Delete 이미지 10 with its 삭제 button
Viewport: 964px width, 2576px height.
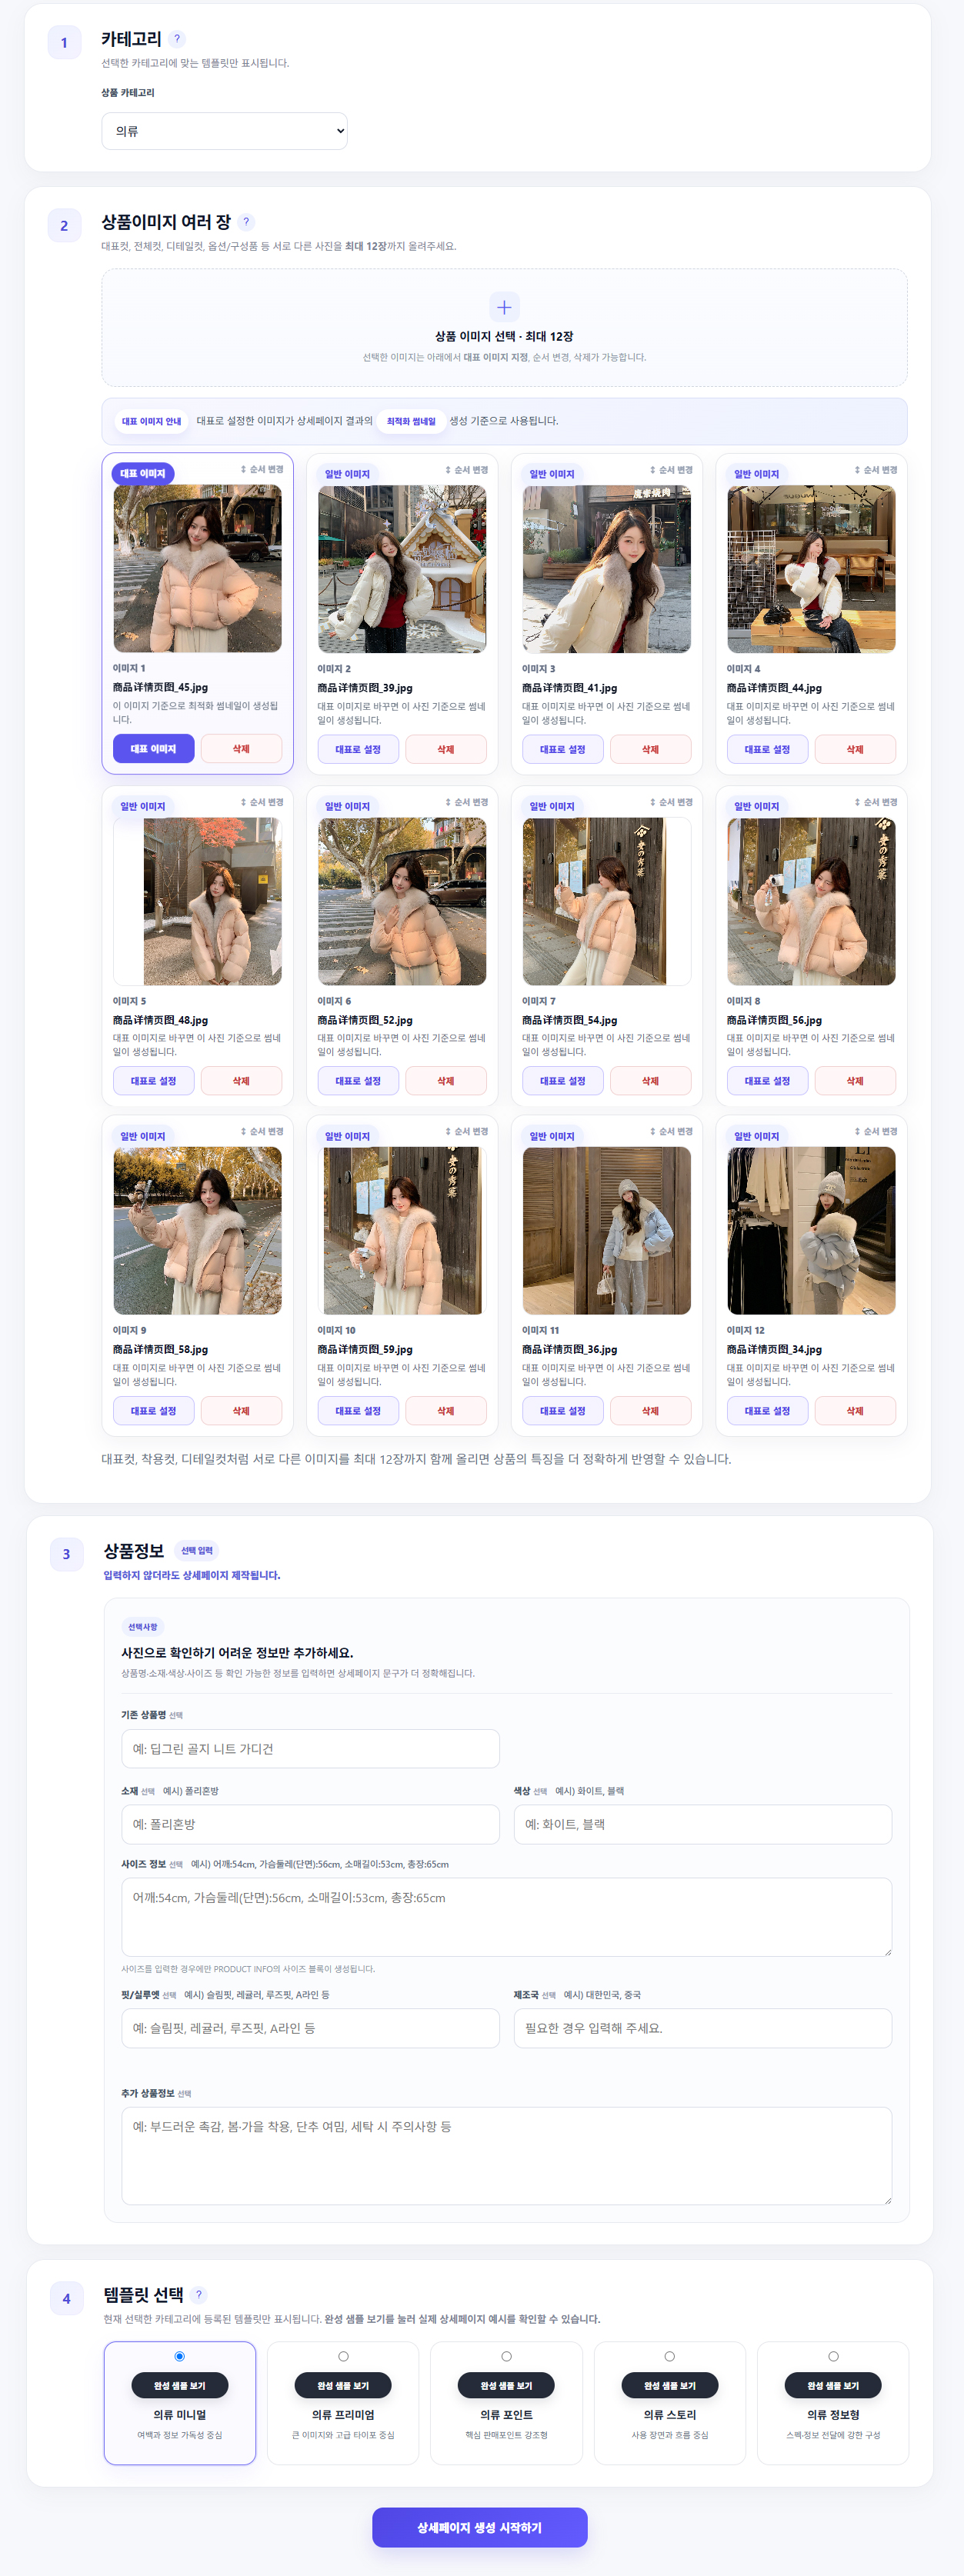tap(446, 1411)
